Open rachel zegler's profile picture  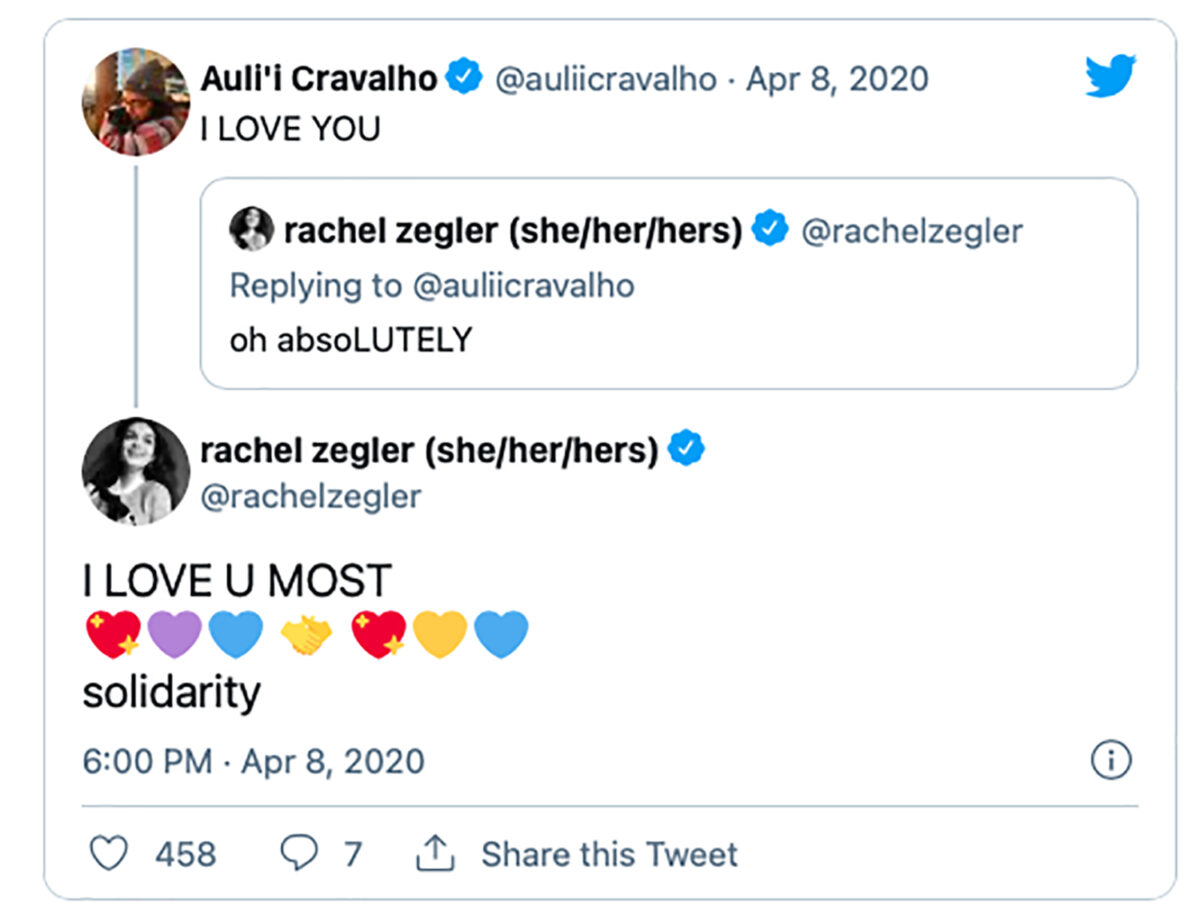tap(136, 472)
